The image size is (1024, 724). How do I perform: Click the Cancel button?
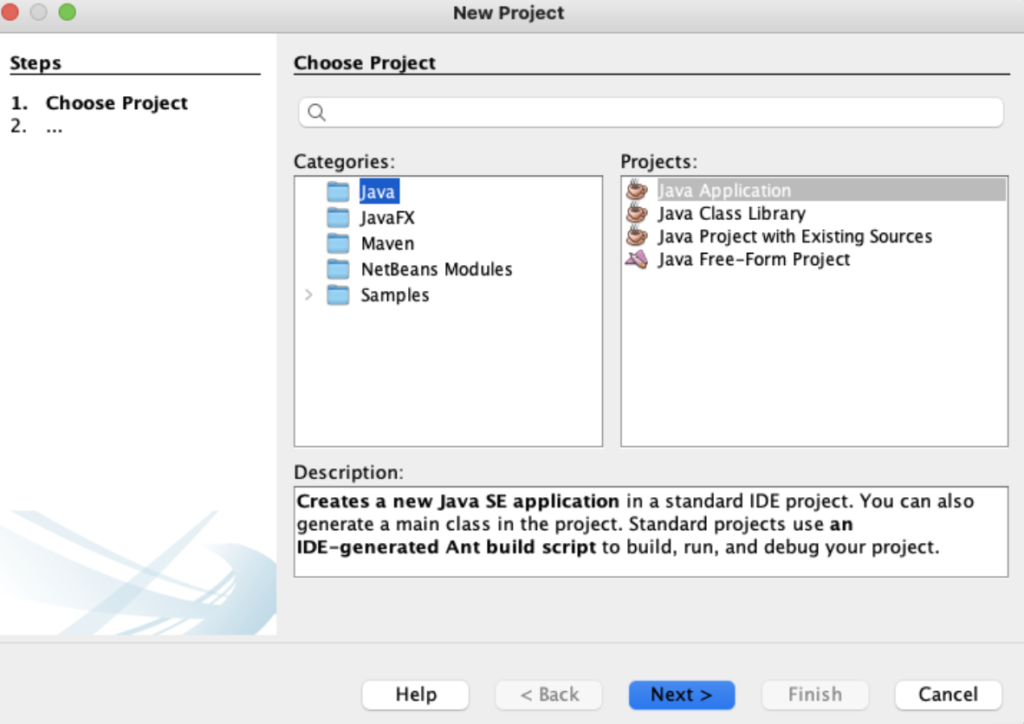coord(947,694)
